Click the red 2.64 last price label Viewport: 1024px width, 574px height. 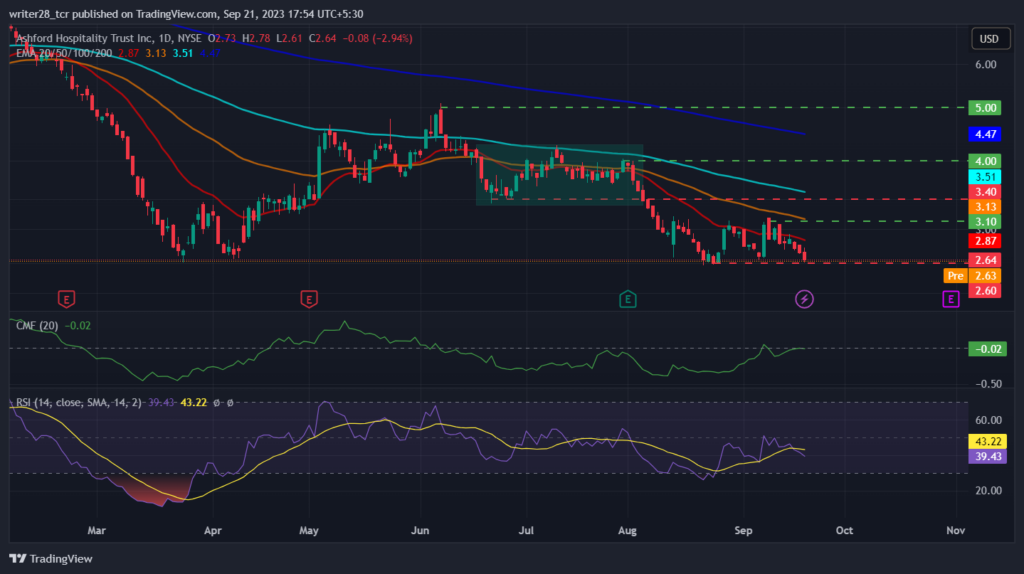[x=985, y=260]
